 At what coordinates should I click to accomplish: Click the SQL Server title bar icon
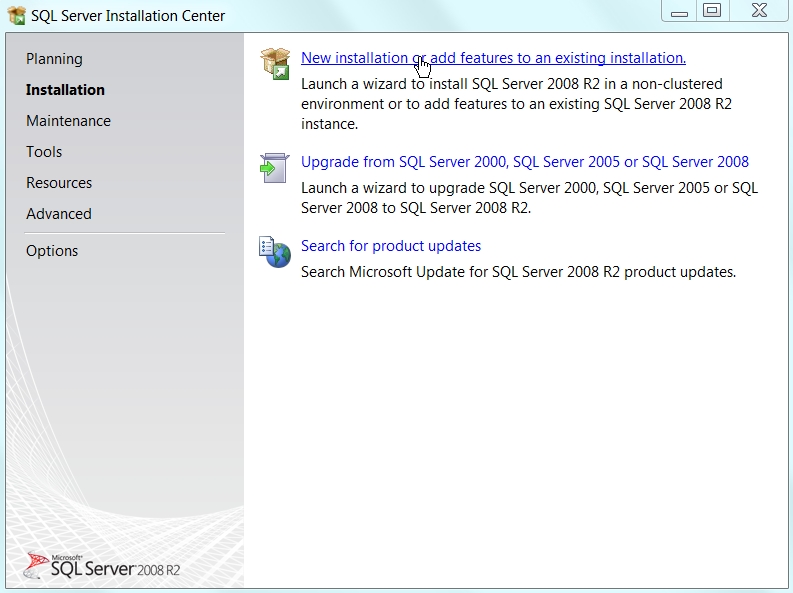click(16, 15)
